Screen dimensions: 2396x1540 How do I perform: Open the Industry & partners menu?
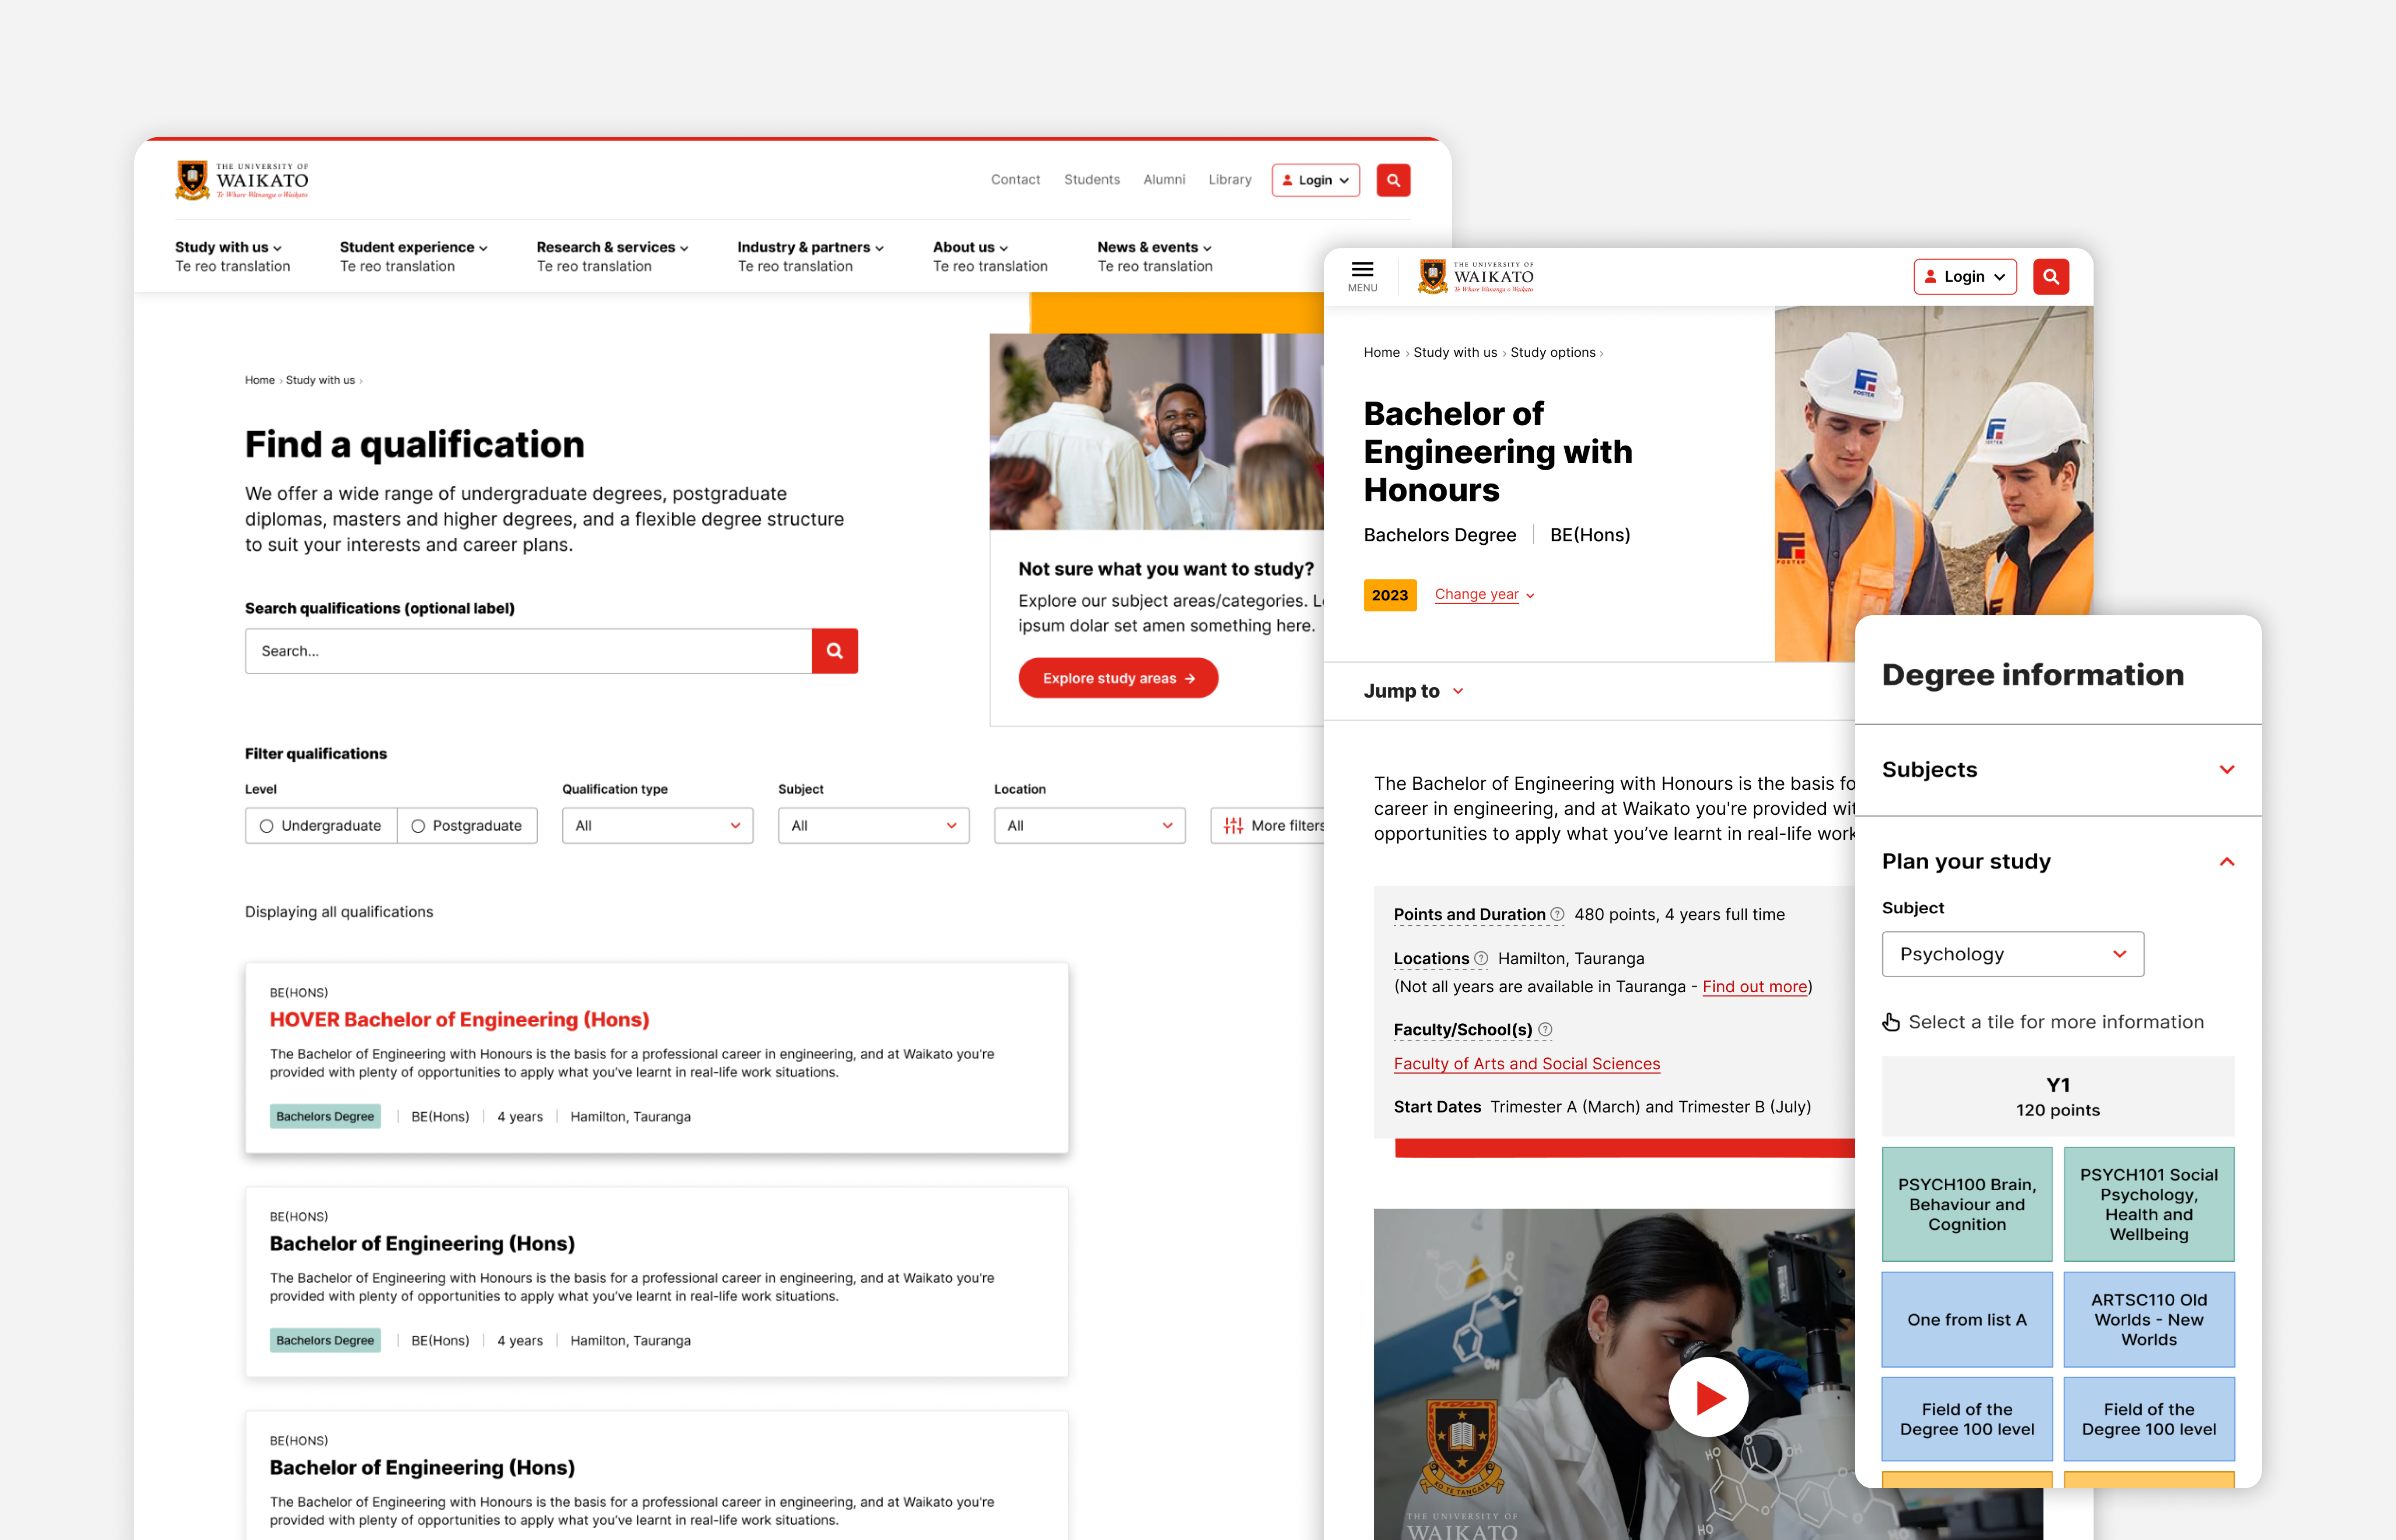(810, 247)
